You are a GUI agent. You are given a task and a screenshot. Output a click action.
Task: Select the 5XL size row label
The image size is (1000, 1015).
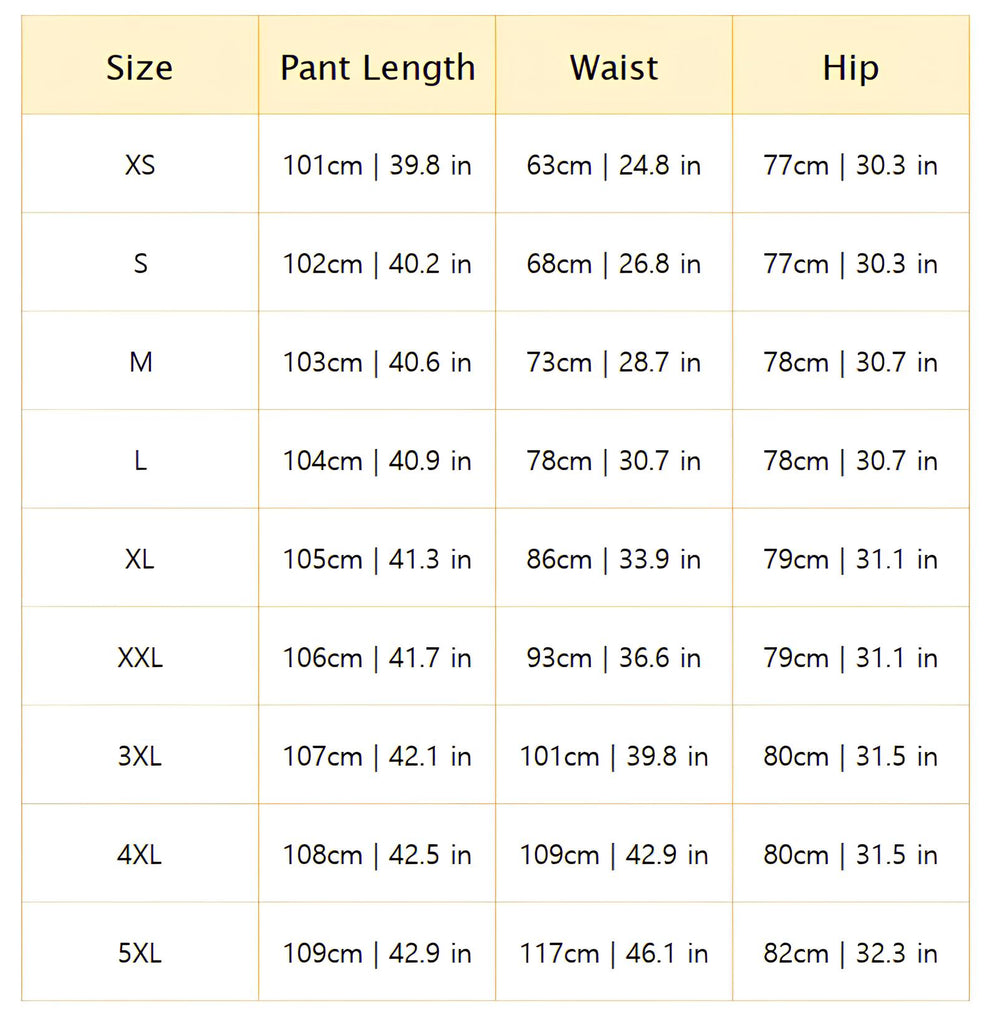pos(140,953)
